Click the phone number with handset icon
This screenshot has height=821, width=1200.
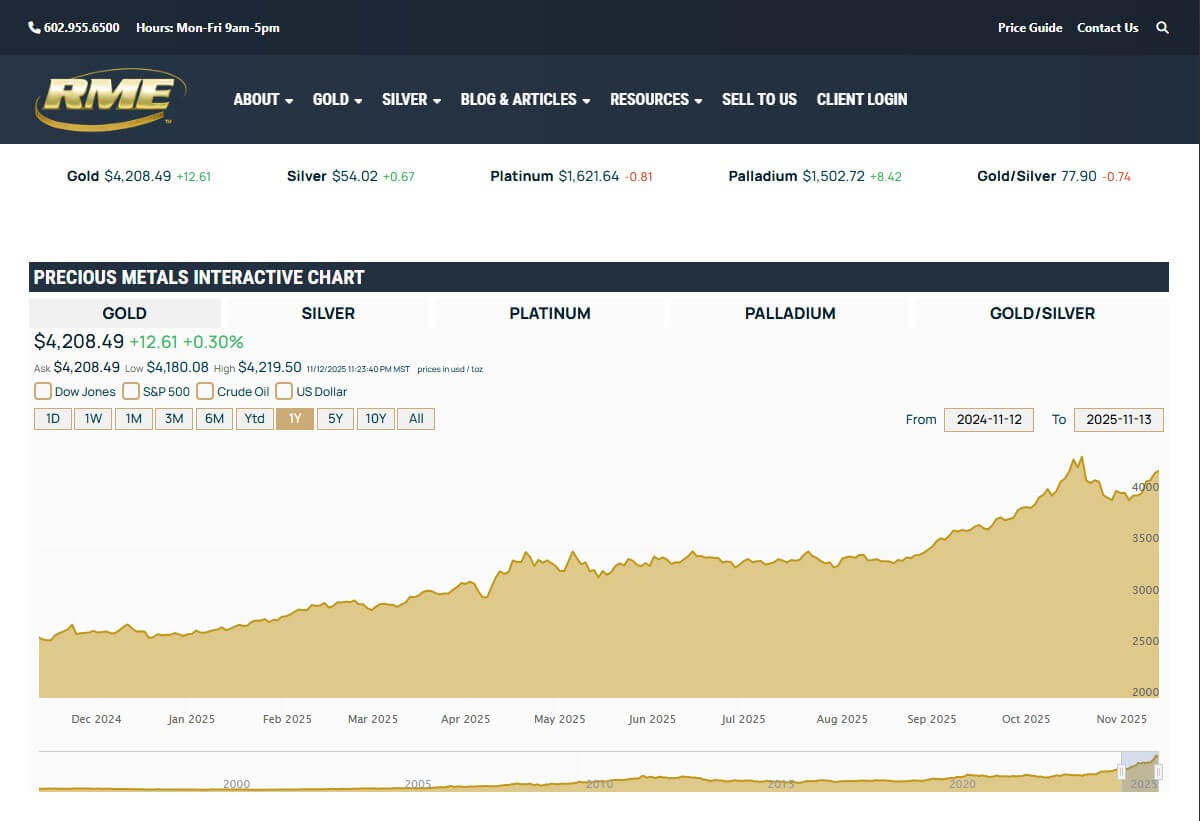pyautogui.click(x=74, y=28)
